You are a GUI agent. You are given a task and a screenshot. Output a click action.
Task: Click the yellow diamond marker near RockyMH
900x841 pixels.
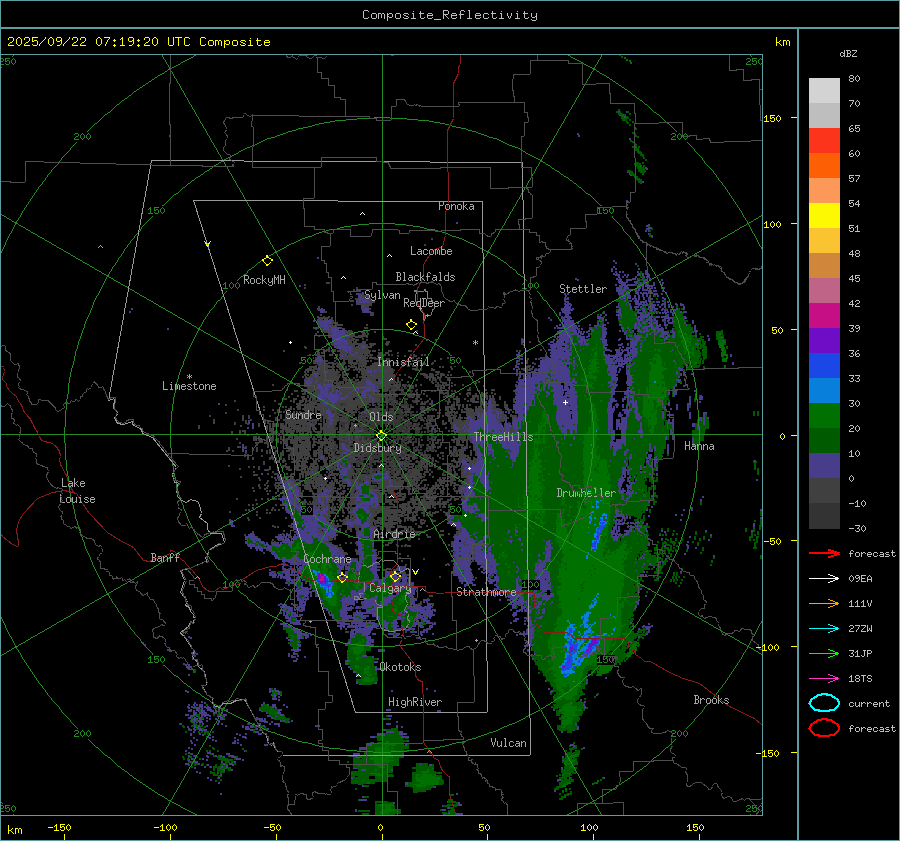pos(267,260)
